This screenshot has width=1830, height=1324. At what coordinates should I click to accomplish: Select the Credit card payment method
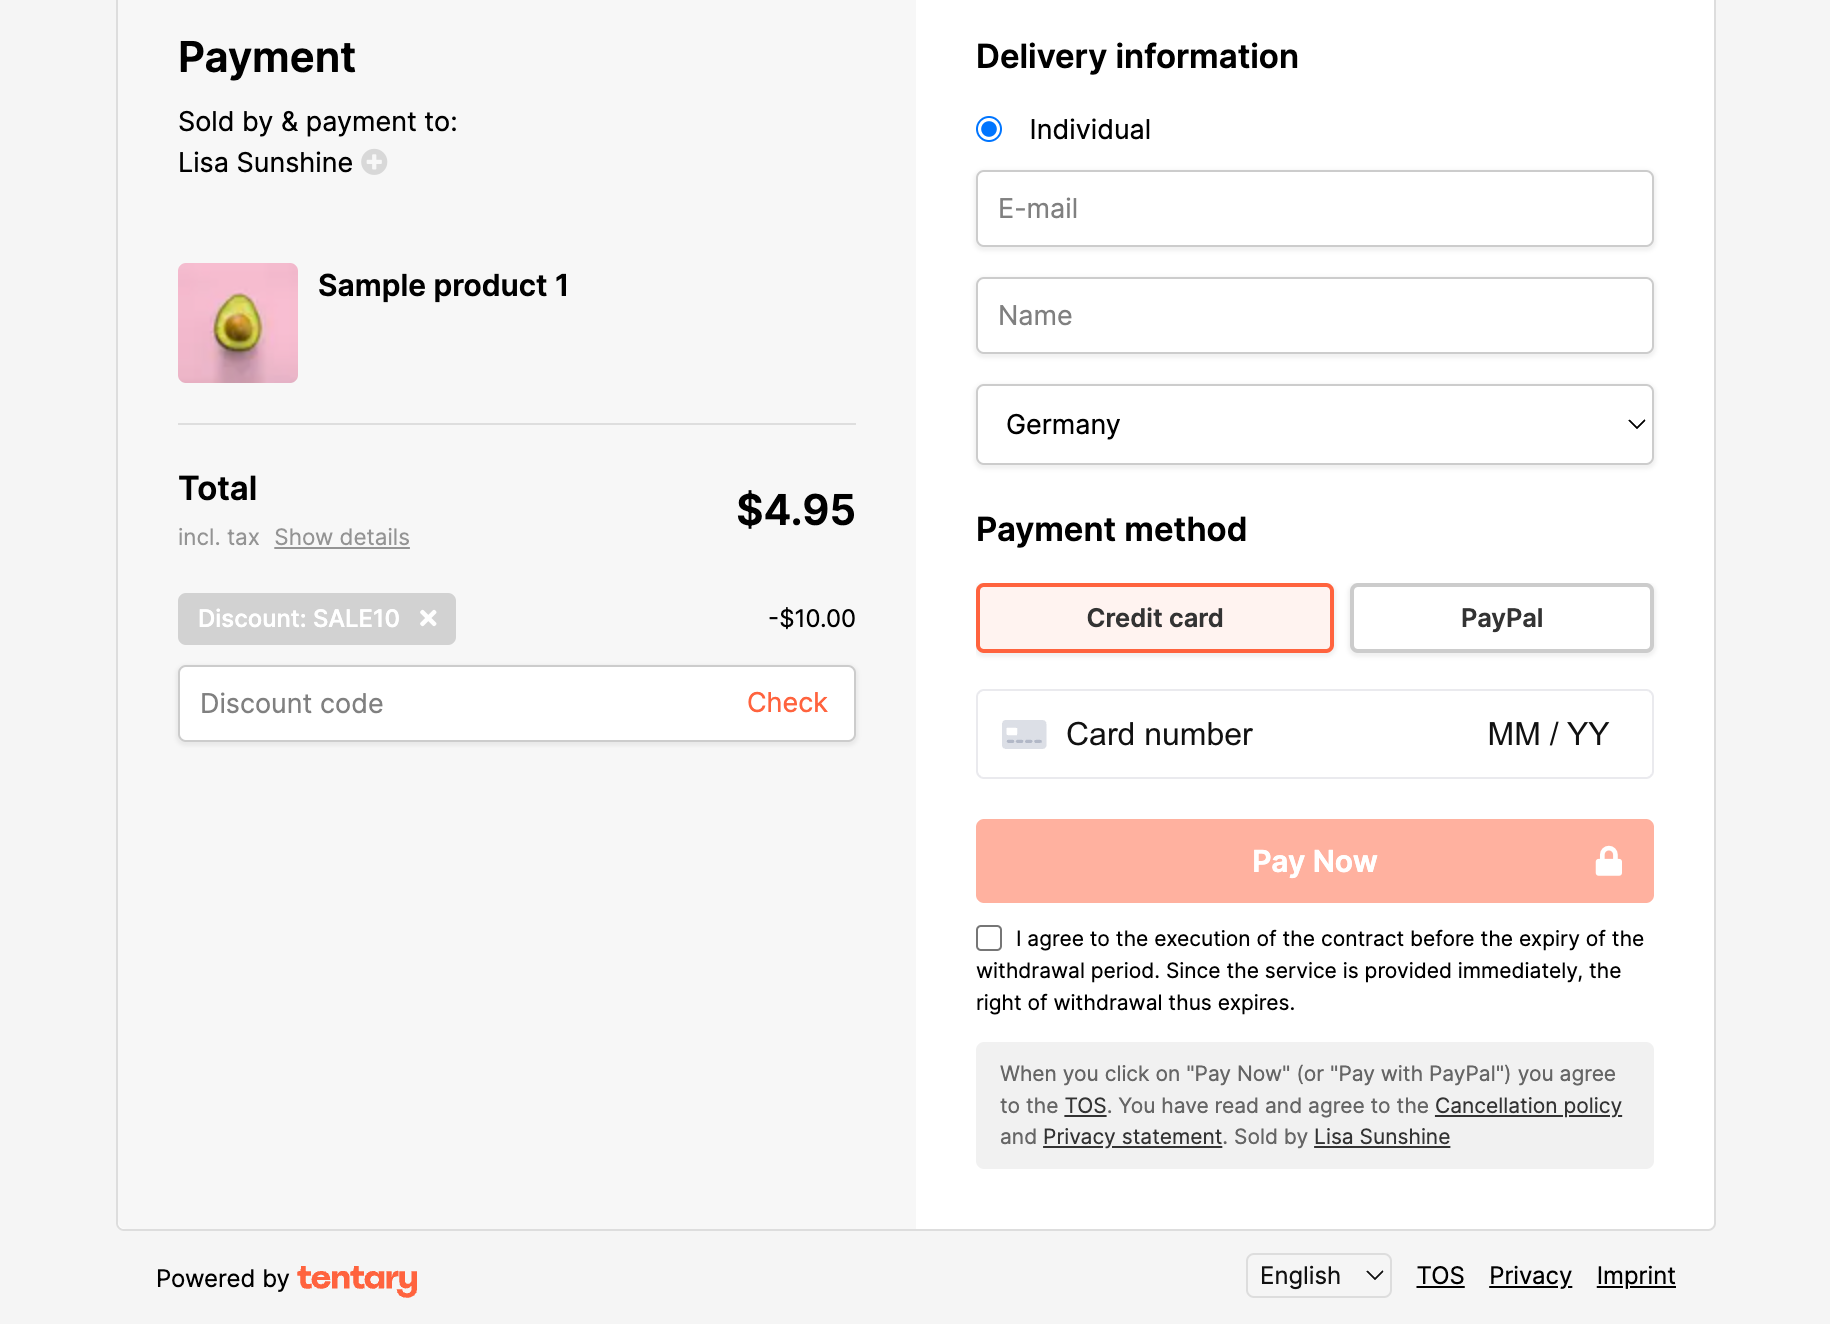[1154, 617]
